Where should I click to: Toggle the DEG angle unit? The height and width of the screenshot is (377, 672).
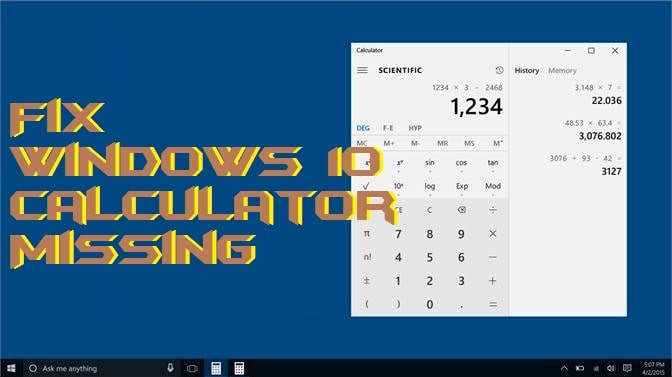click(363, 128)
